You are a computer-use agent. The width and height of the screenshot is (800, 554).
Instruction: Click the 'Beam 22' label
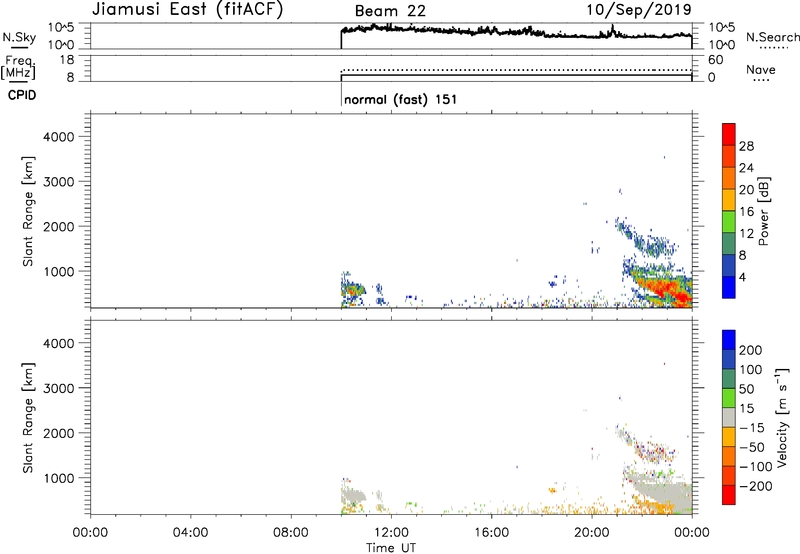[390, 11]
